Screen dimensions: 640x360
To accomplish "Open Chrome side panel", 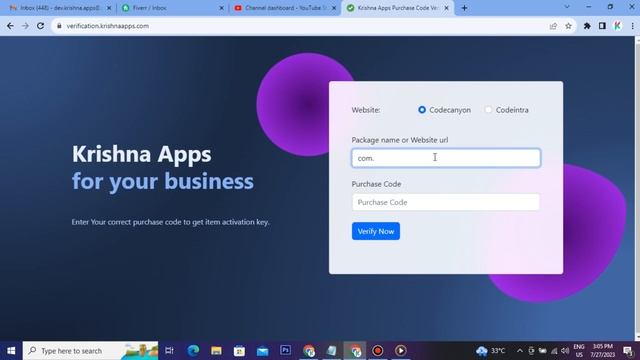I will (602, 26).
